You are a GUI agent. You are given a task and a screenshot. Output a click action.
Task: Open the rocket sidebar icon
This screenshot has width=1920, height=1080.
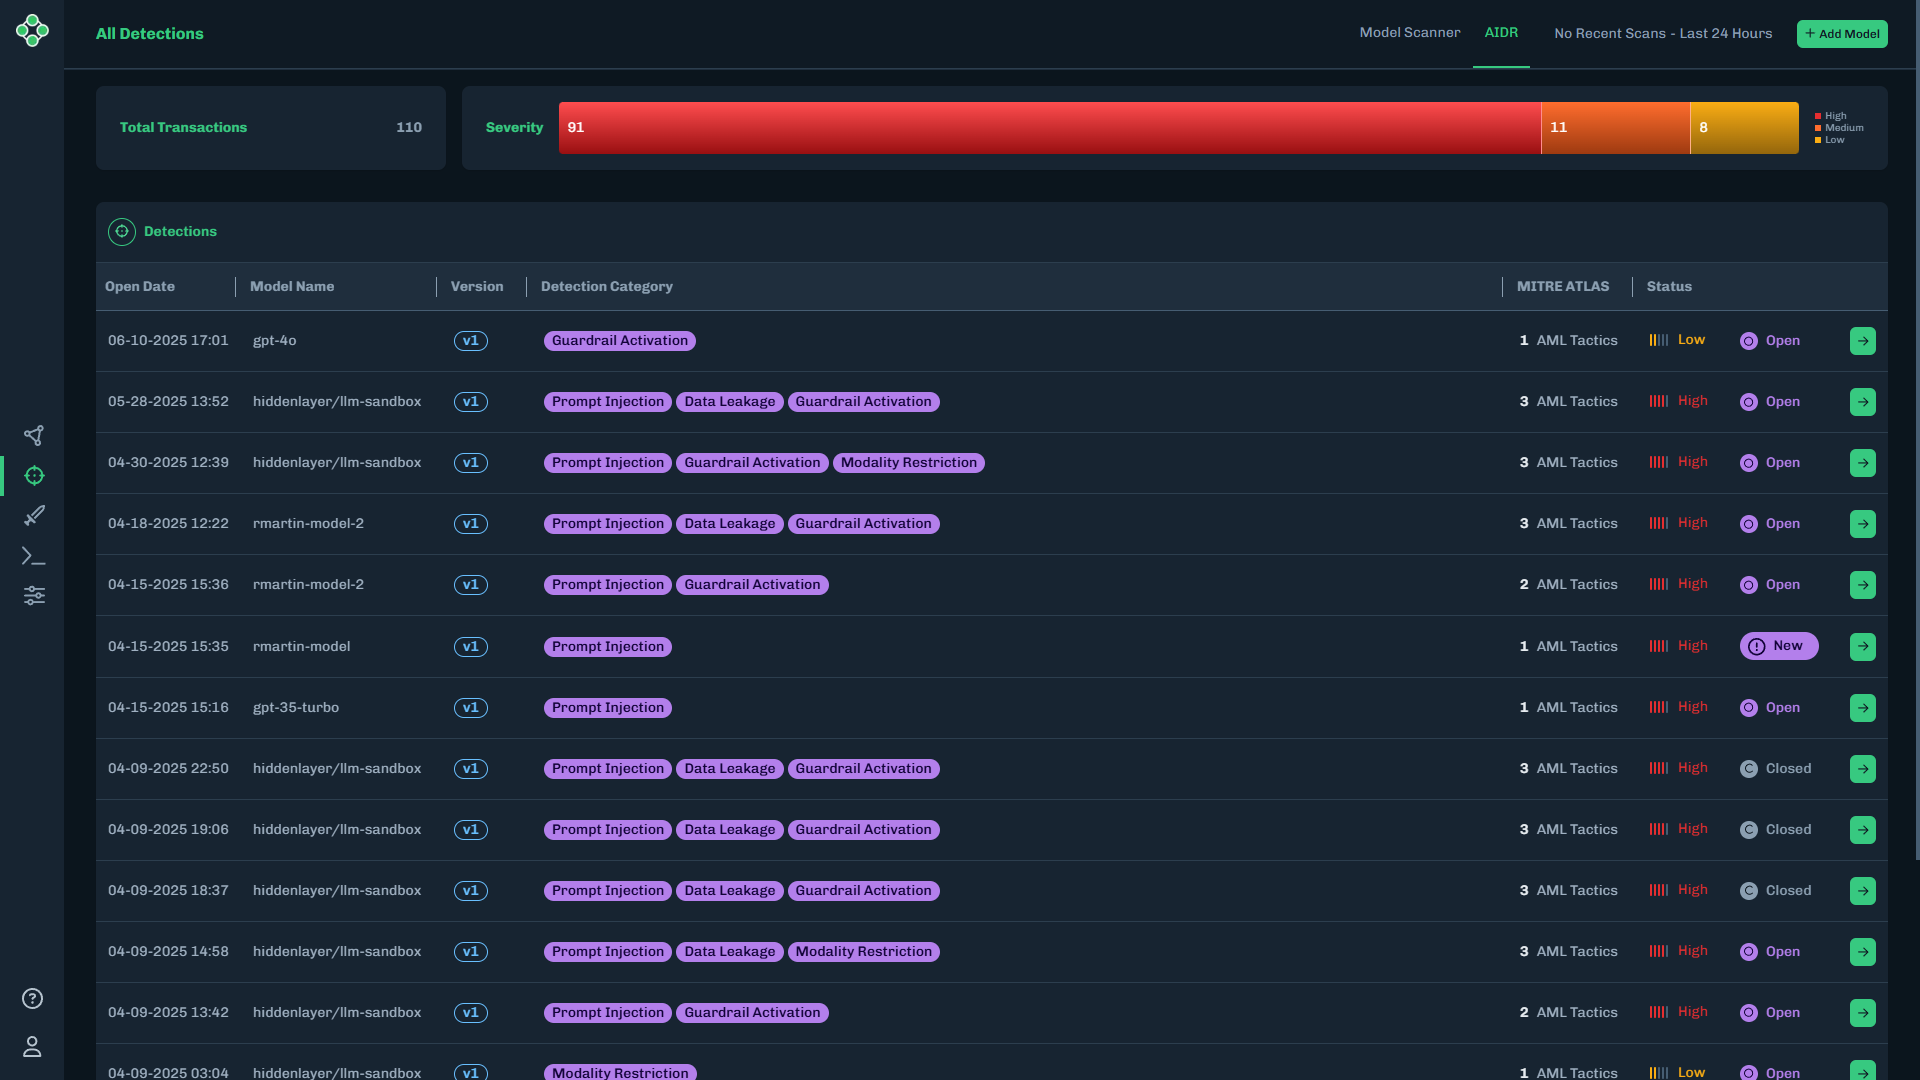pos(34,516)
